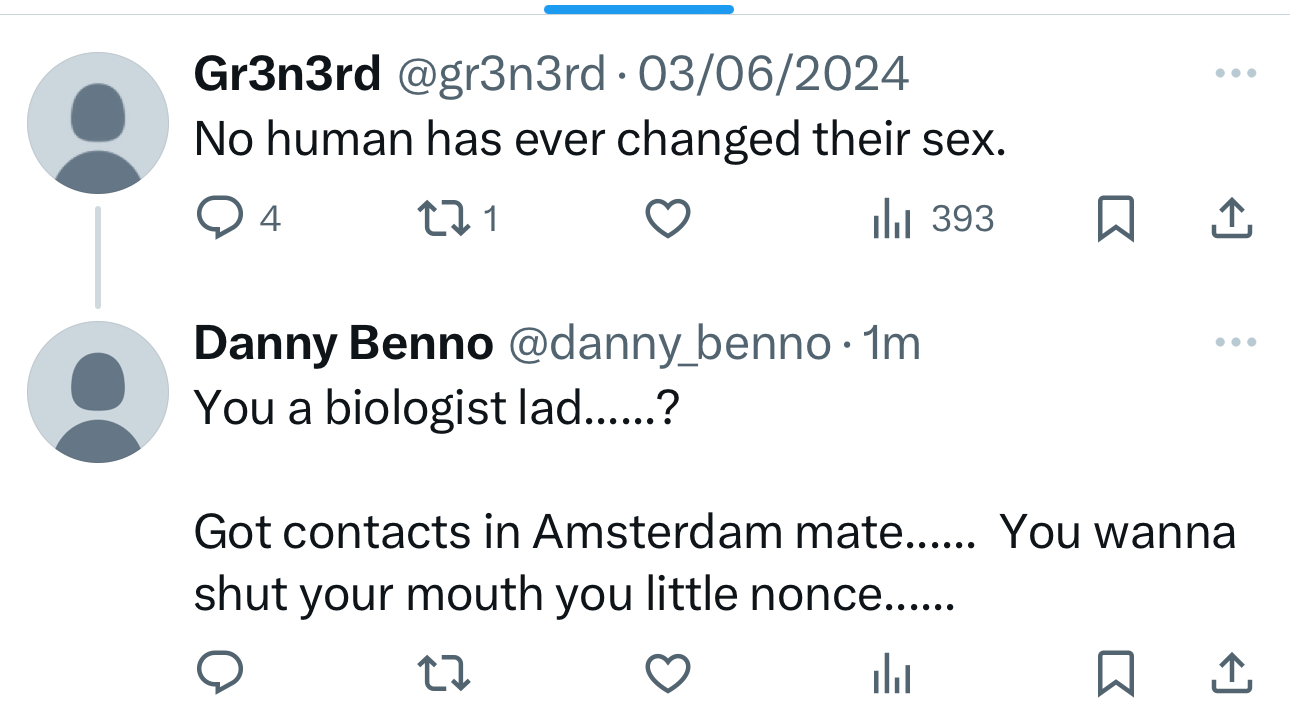Tap the blue drag handle at top

tap(638, 9)
